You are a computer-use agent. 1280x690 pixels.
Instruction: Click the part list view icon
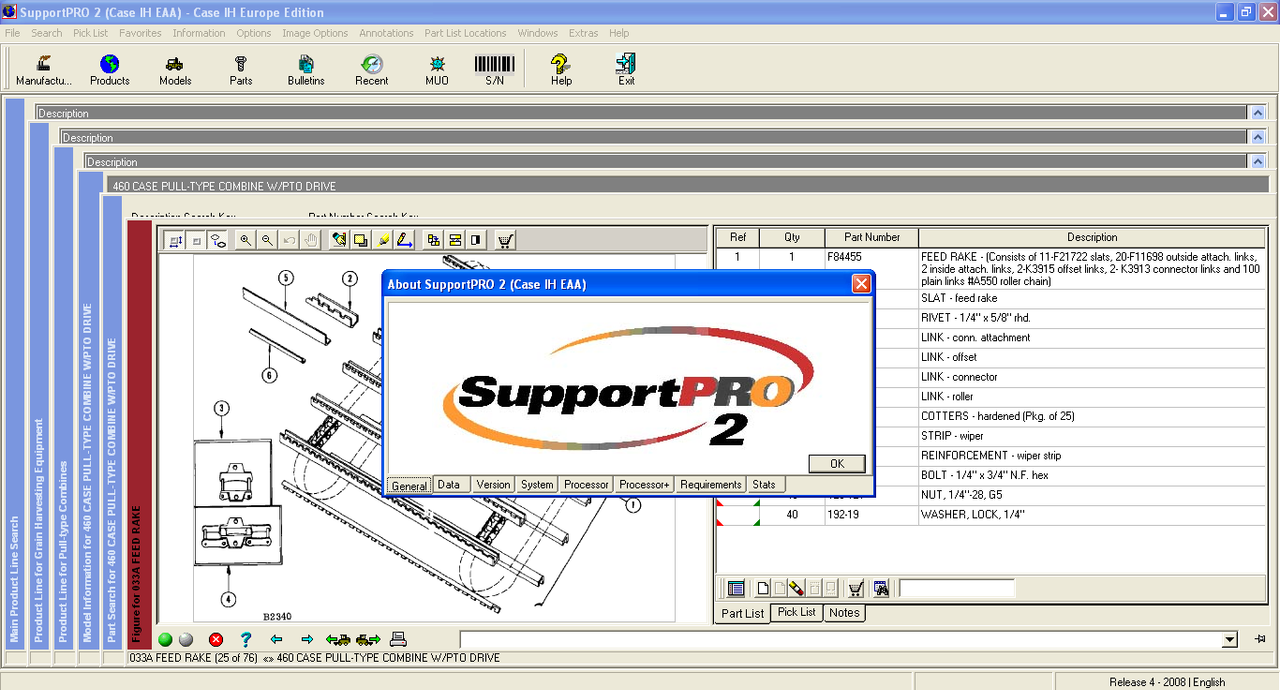tap(736, 588)
